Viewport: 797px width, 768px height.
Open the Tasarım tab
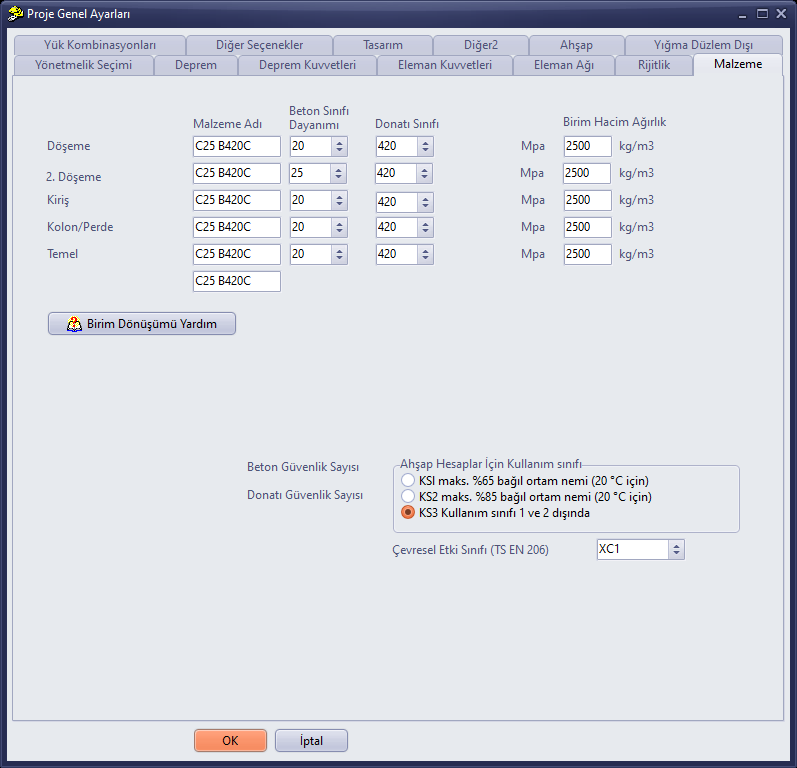click(x=383, y=45)
